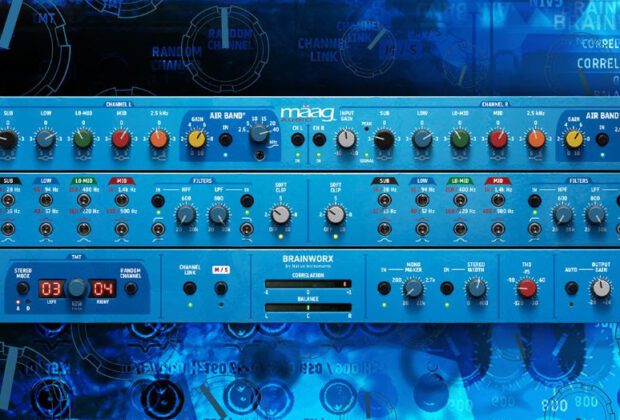Click Channel L Air Band frequency selector knob
Image resolution: width=620 pixels, height=420 pixels.
pos(260,133)
